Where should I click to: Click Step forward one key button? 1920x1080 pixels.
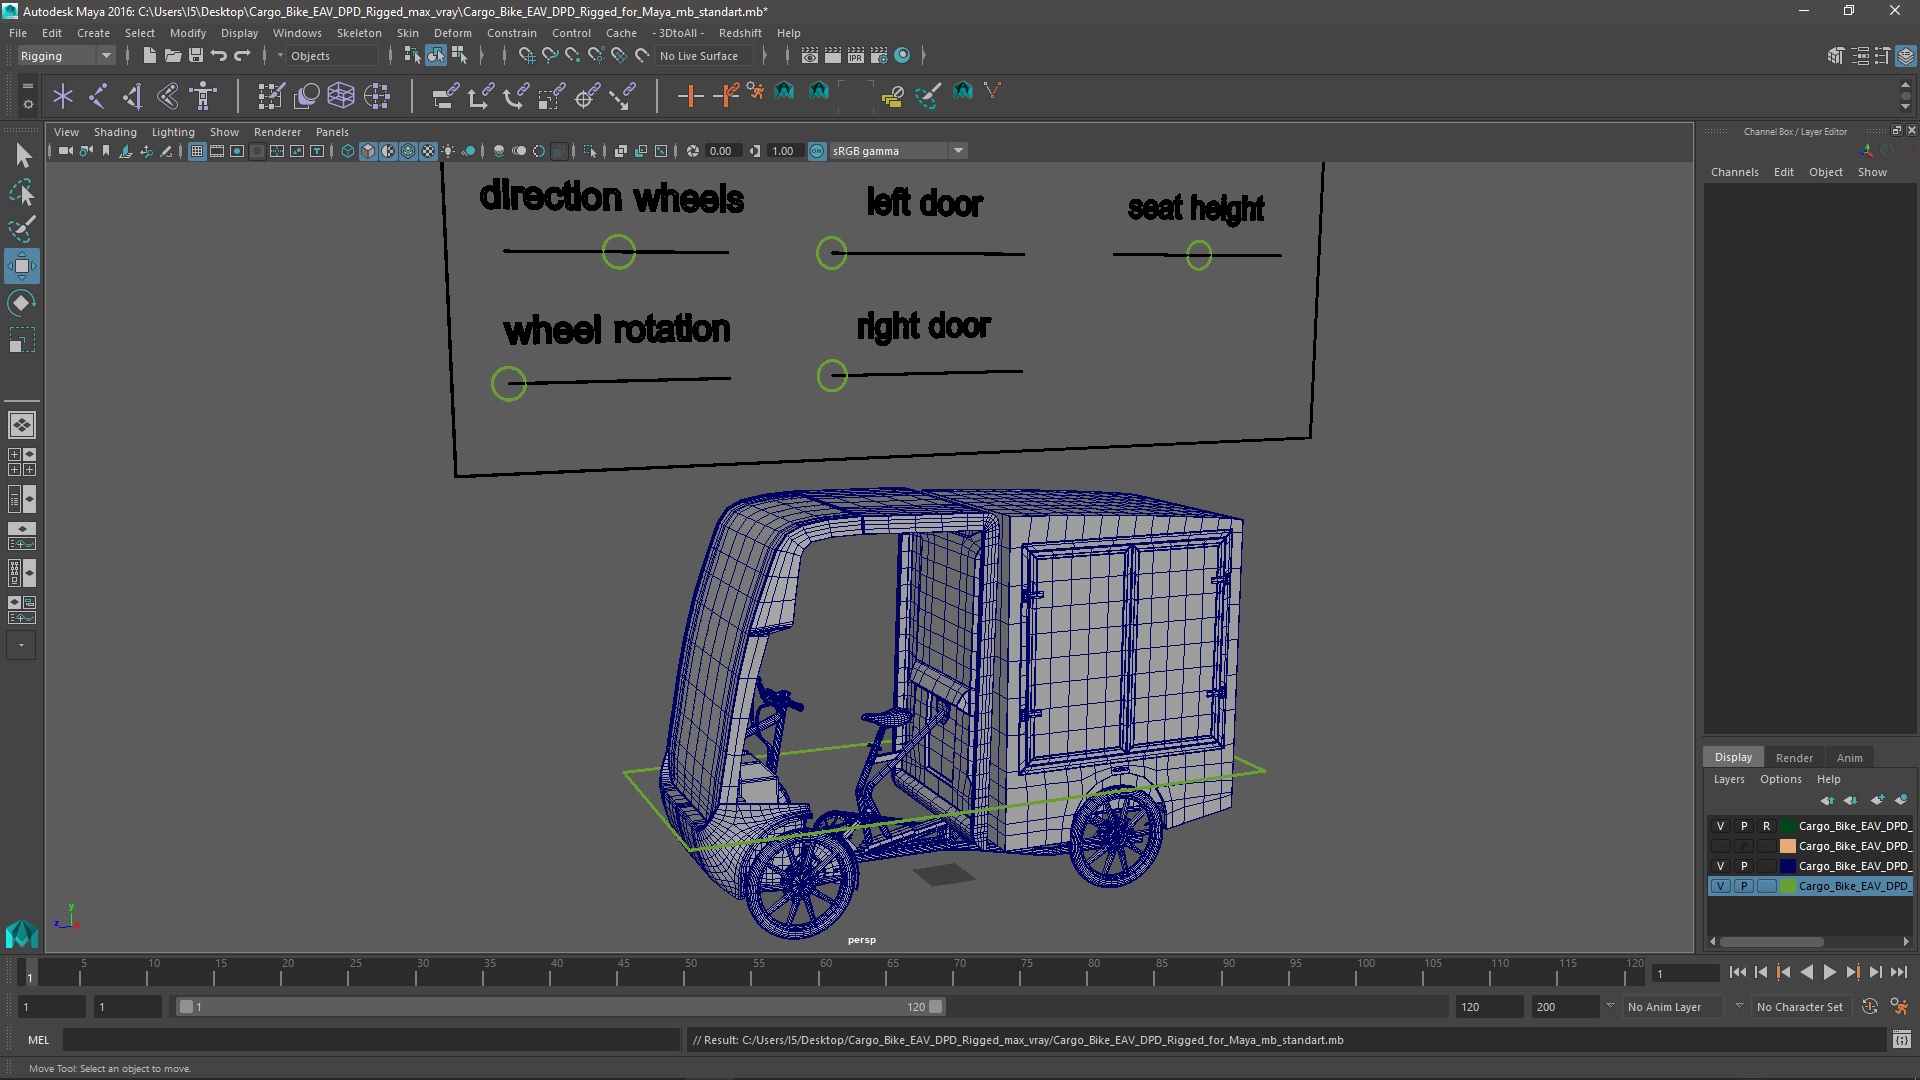[1853, 972]
